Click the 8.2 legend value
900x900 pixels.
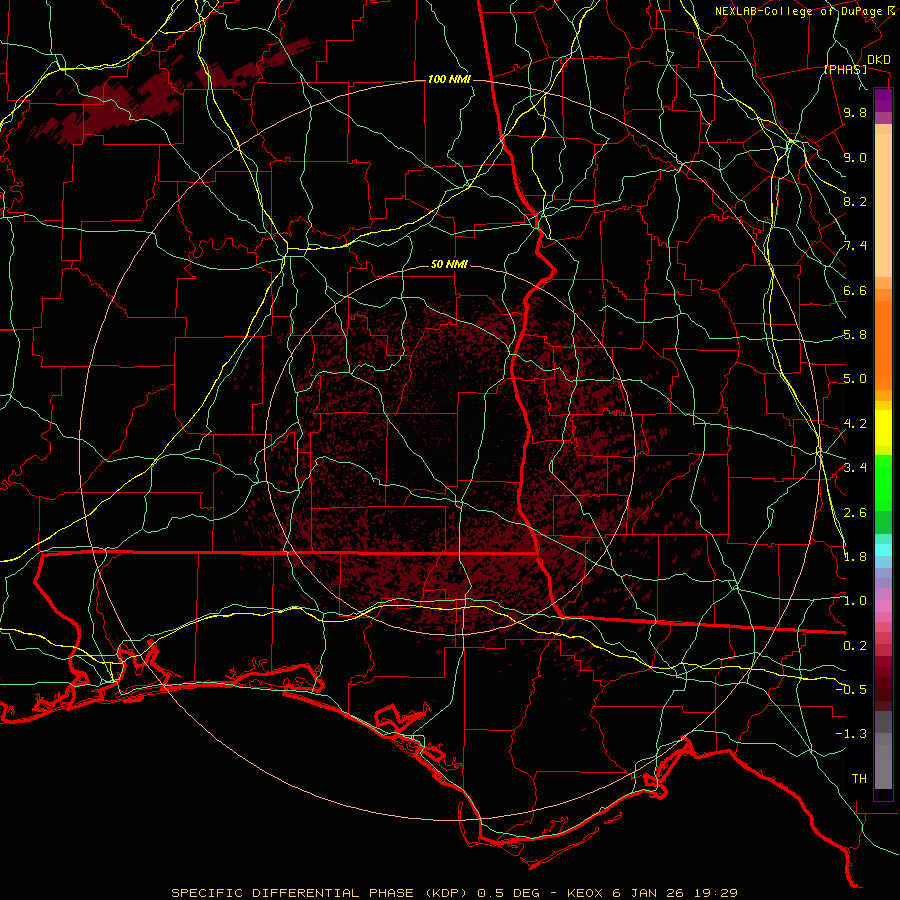coord(855,201)
